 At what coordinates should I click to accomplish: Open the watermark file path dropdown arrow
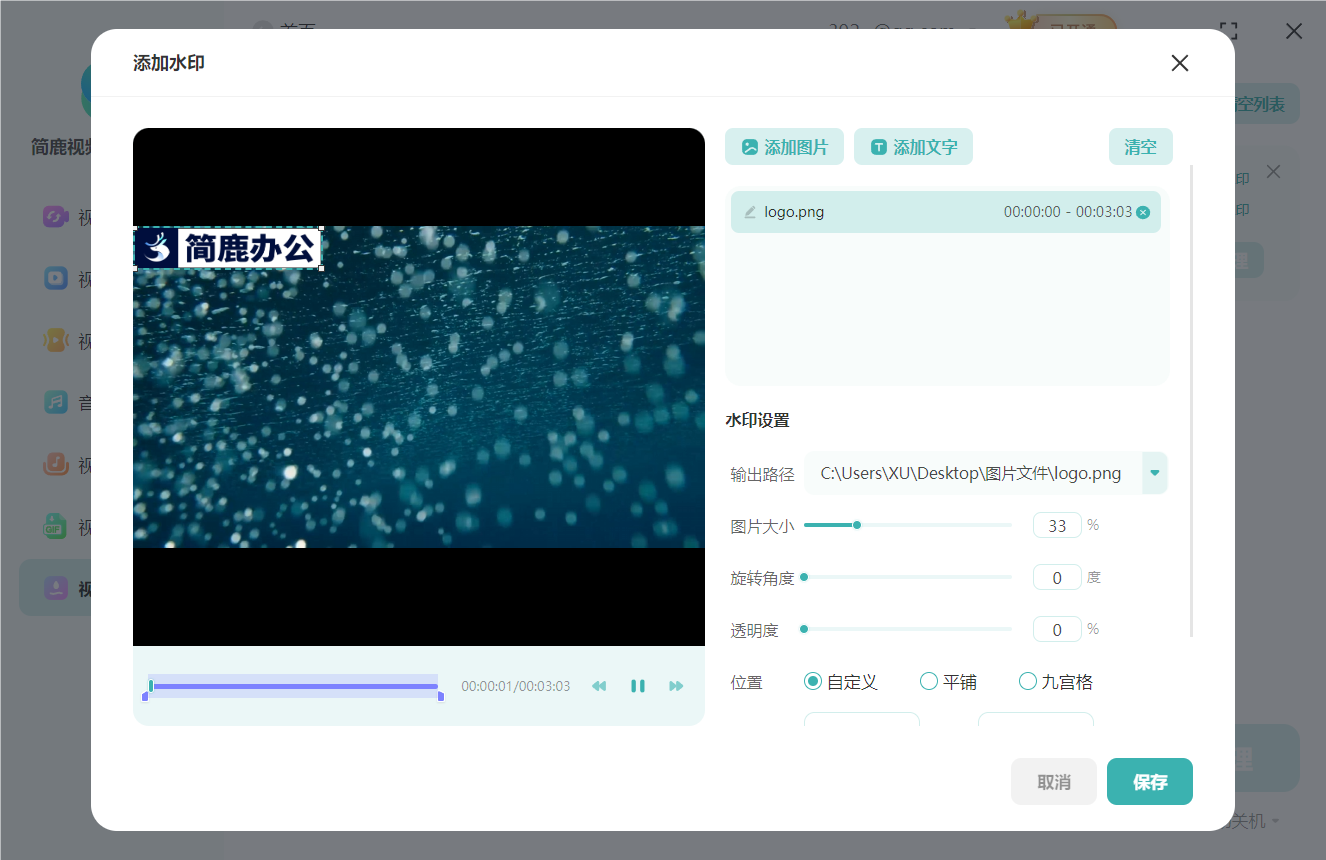(x=1155, y=473)
